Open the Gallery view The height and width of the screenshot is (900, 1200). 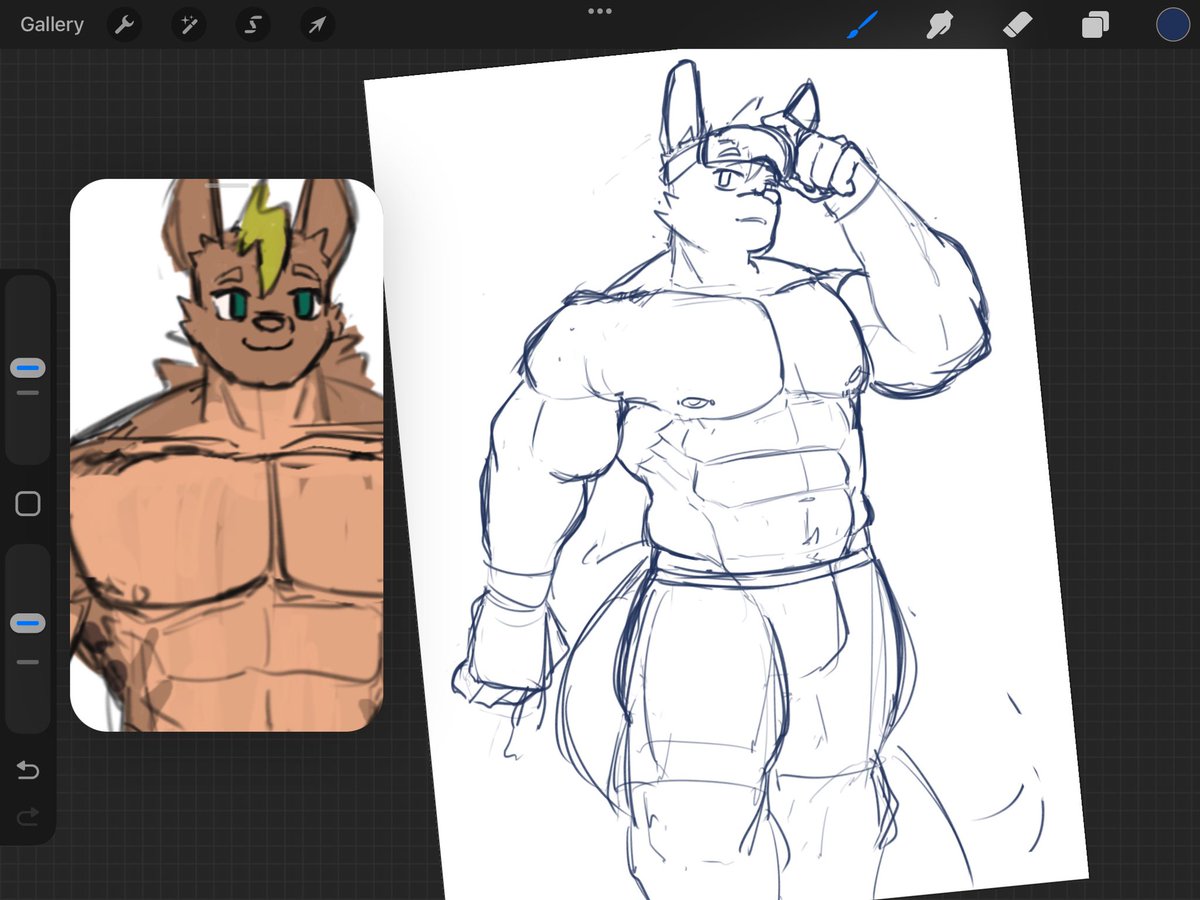coord(52,25)
